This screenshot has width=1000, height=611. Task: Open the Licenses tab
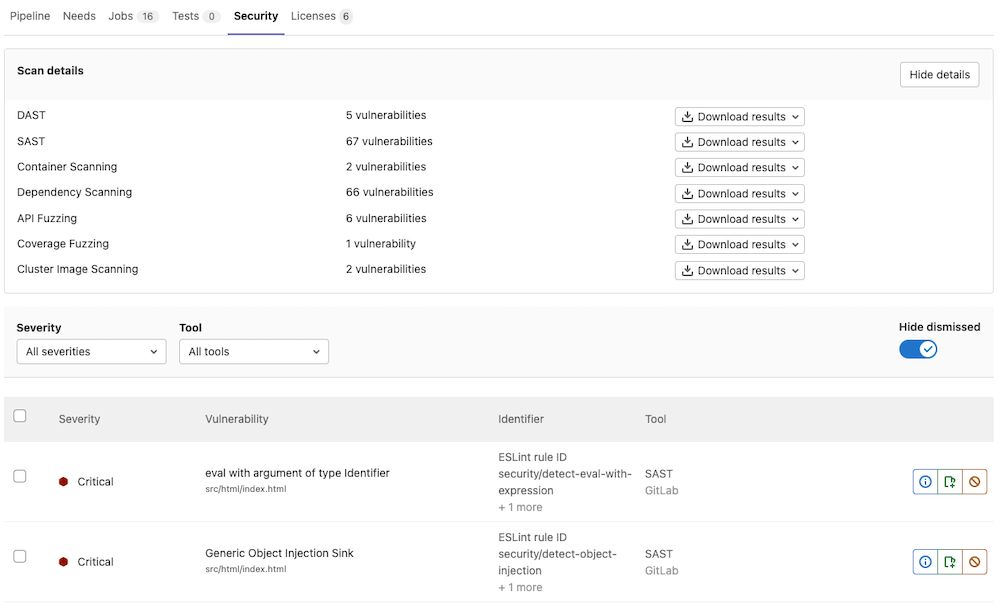[312, 16]
